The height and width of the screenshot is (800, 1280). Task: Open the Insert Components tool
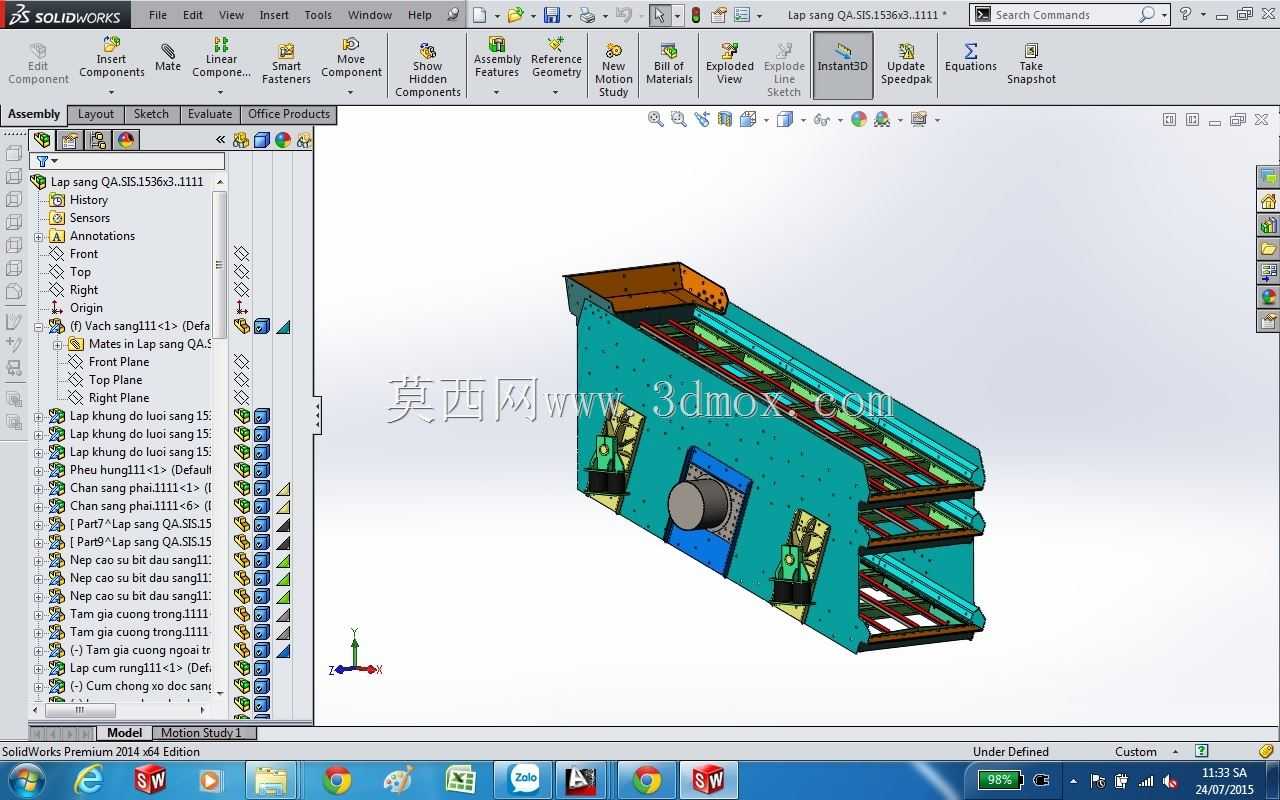(x=112, y=58)
